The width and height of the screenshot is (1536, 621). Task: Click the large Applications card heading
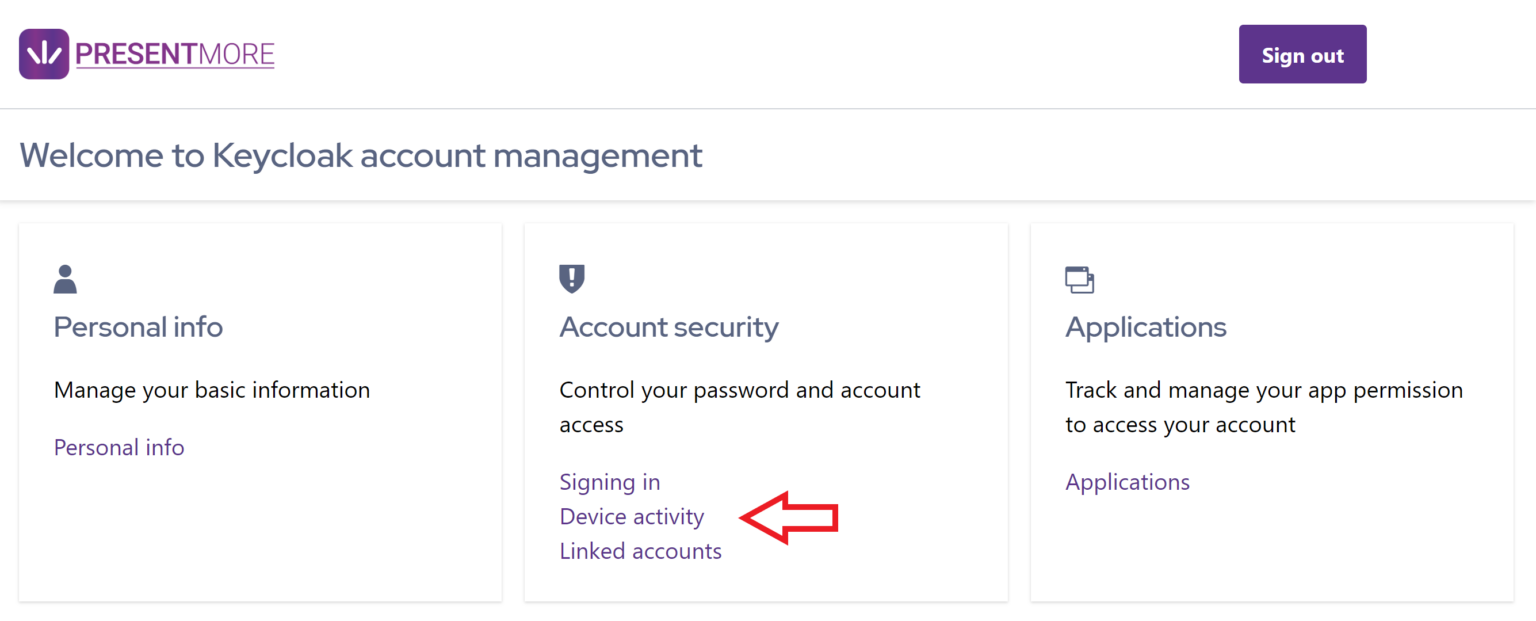[1146, 327]
